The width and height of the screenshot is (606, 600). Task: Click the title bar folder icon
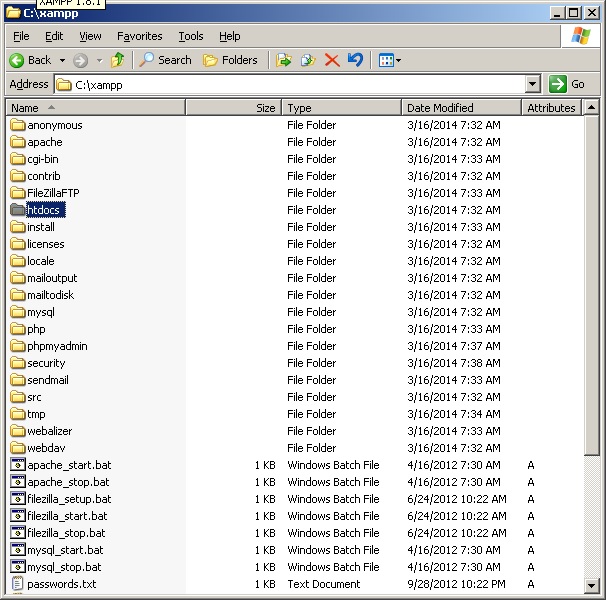[13, 12]
